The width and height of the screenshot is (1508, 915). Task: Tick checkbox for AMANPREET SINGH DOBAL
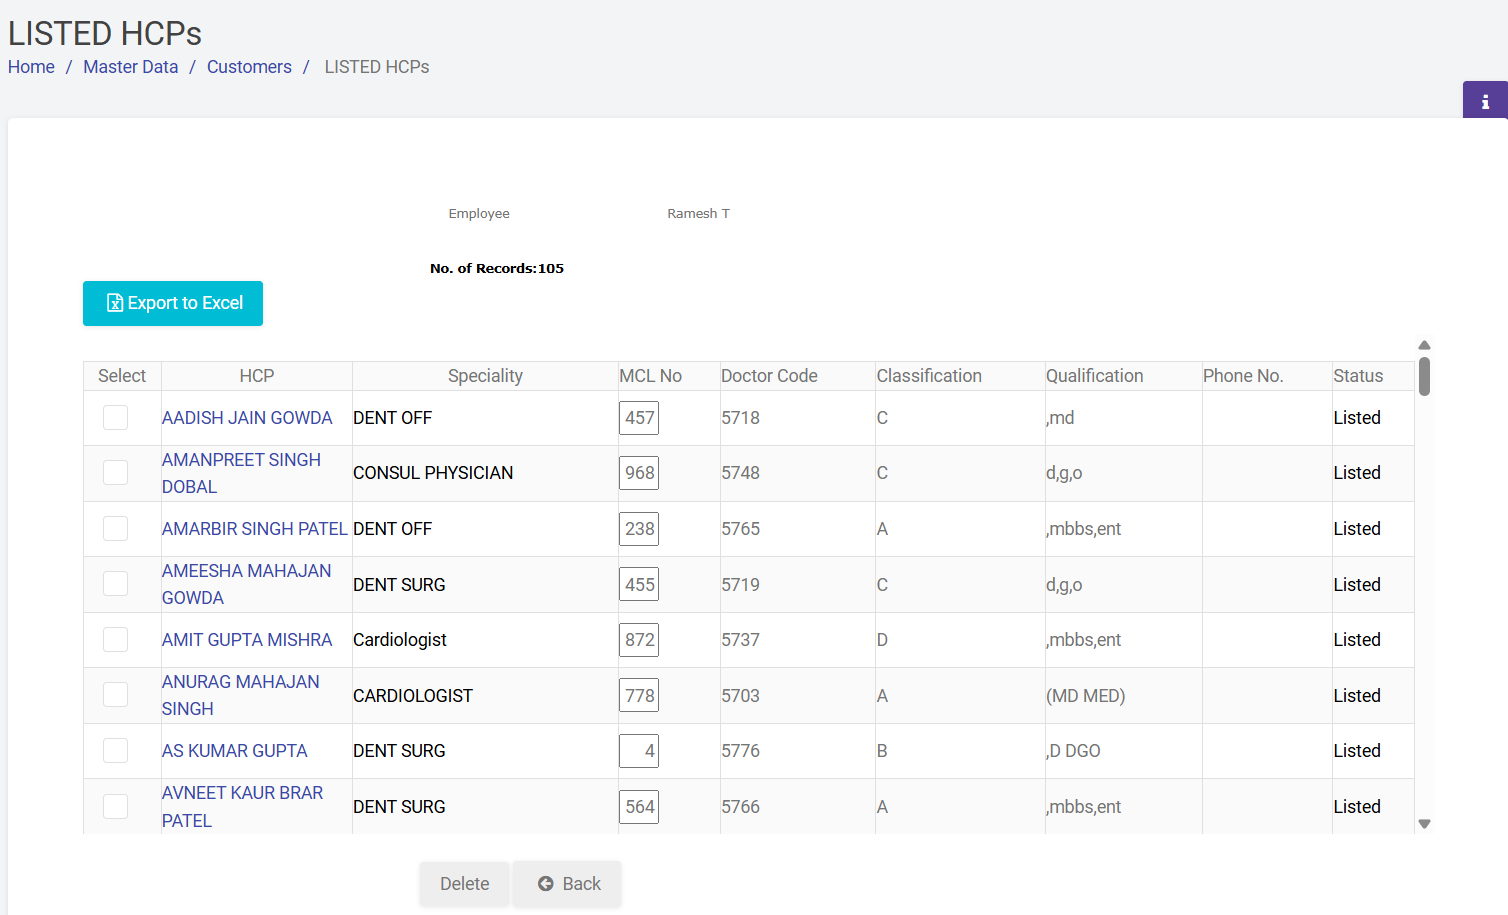[x=116, y=473]
